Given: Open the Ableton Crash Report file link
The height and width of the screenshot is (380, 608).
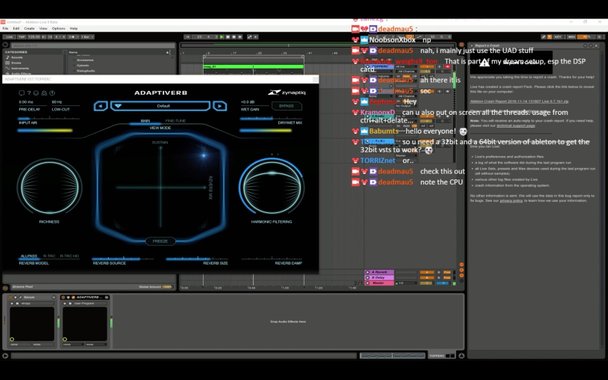Looking at the screenshot, I should 520,101.
